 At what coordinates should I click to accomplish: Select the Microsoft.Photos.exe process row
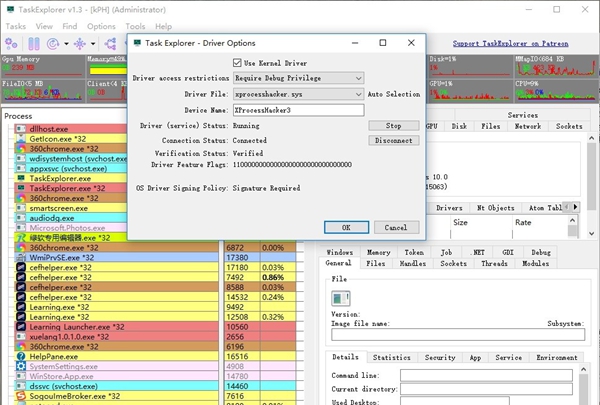(x=71, y=228)
